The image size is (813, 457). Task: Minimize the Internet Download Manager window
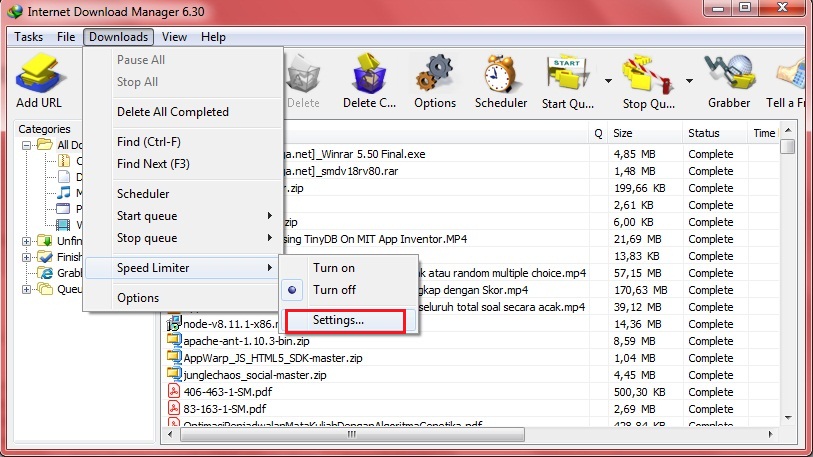pyautogui.click(x=718, y=8)
